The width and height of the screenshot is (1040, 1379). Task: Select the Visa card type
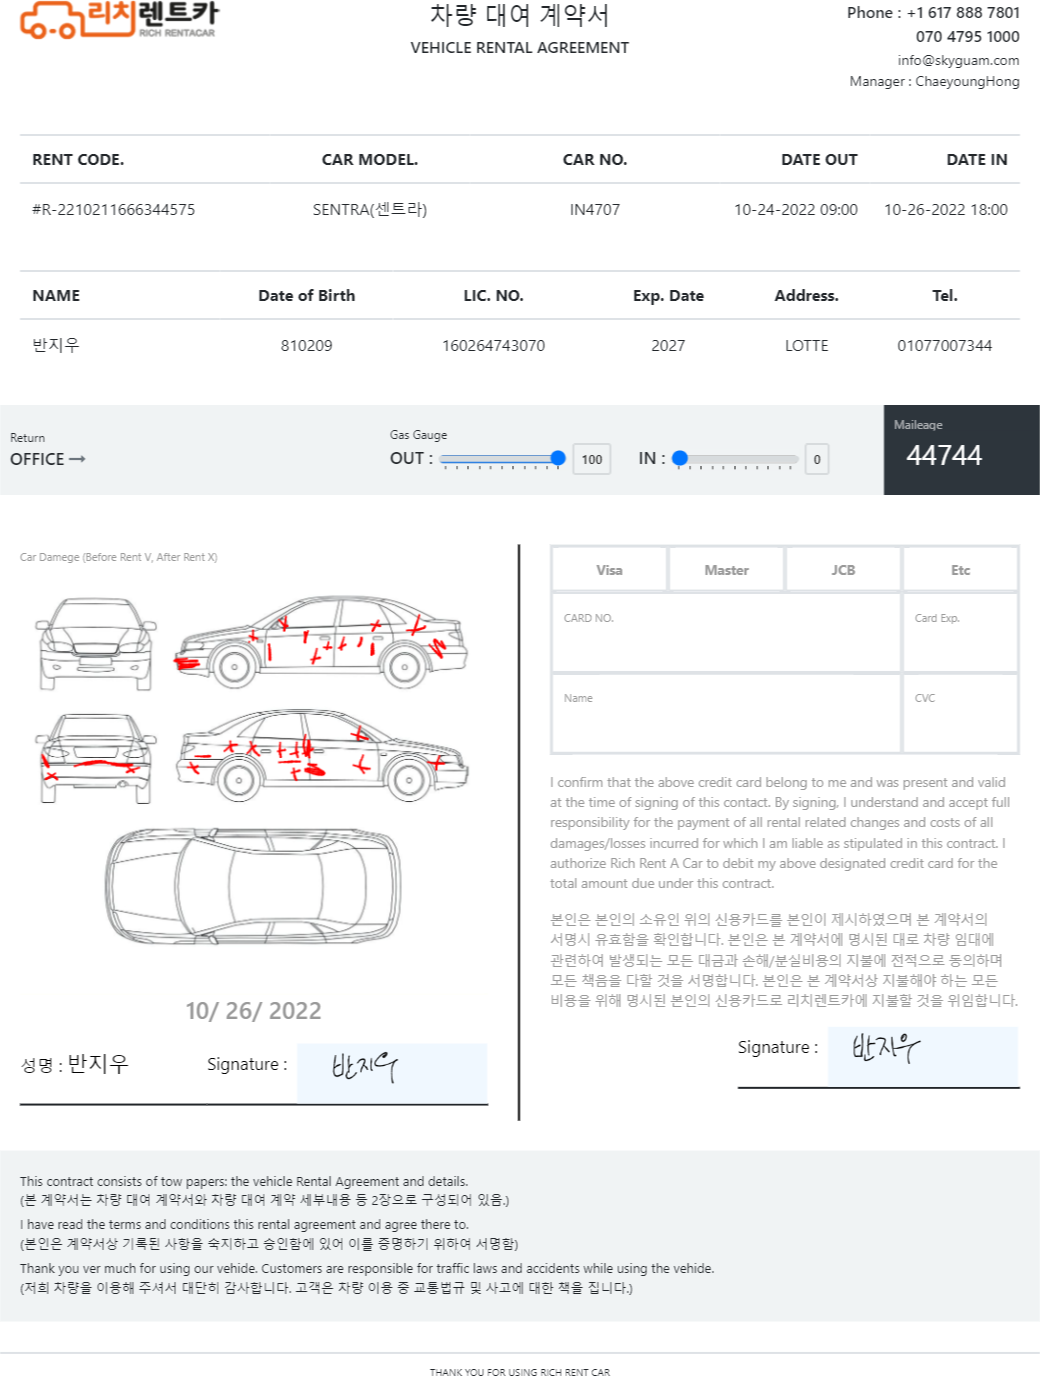click(609, 570)
